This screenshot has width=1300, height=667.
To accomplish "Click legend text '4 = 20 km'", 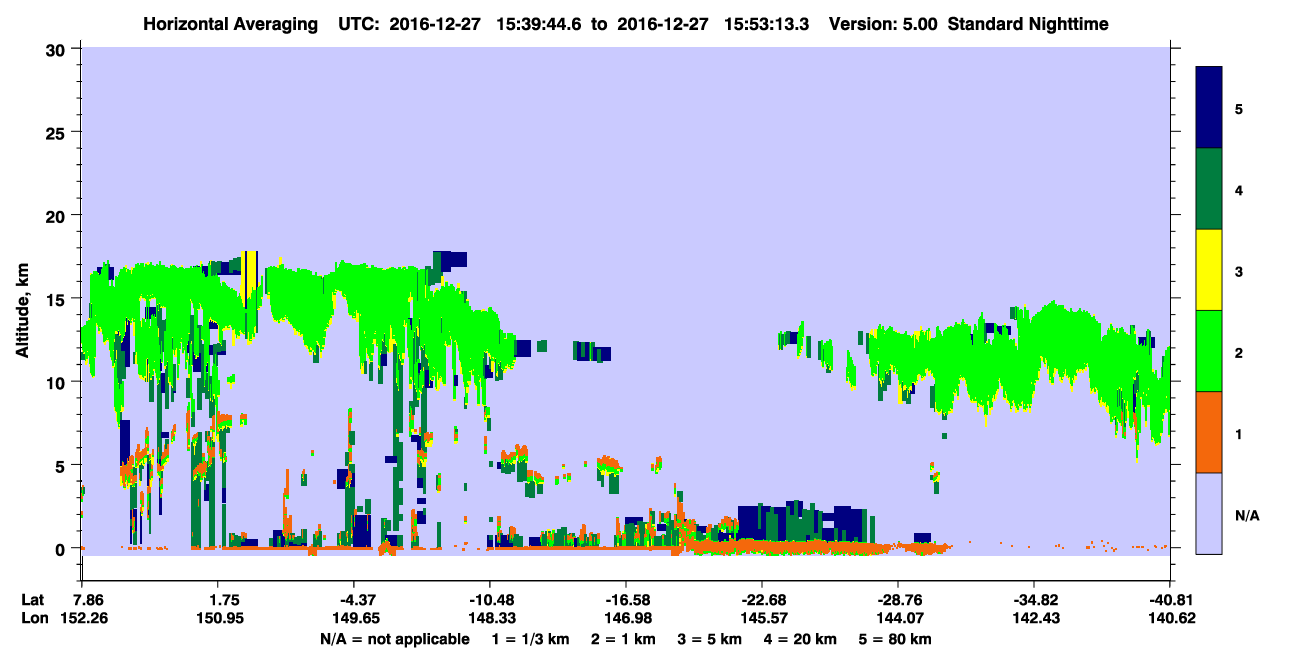I will tap(801, 639).
